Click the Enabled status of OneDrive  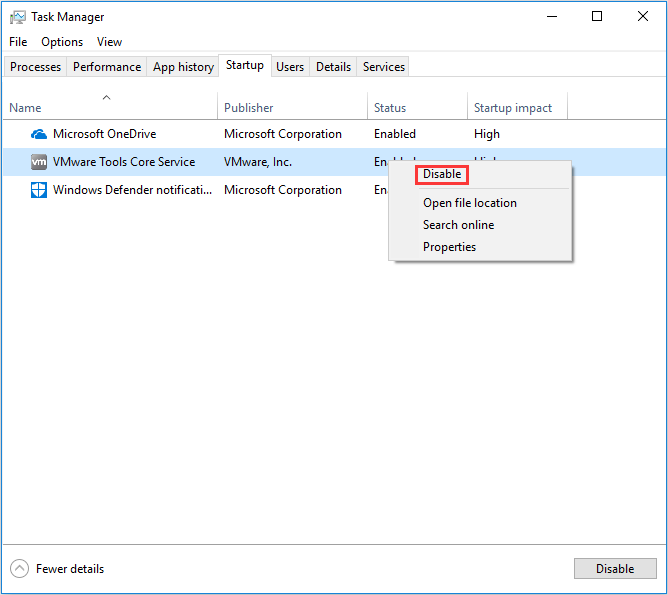point(395,134)
